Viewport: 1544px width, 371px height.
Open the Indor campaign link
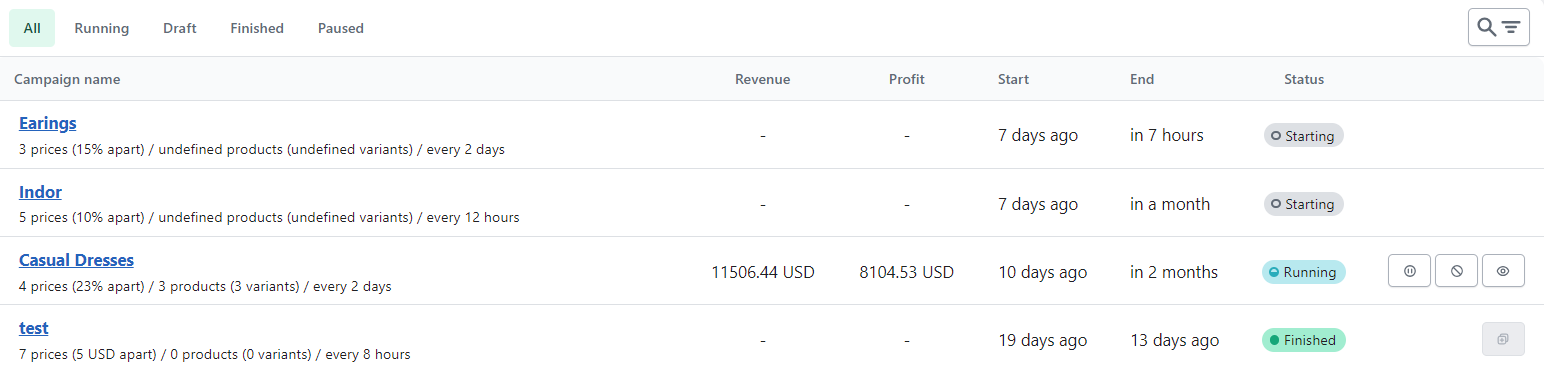coord(40,191)
